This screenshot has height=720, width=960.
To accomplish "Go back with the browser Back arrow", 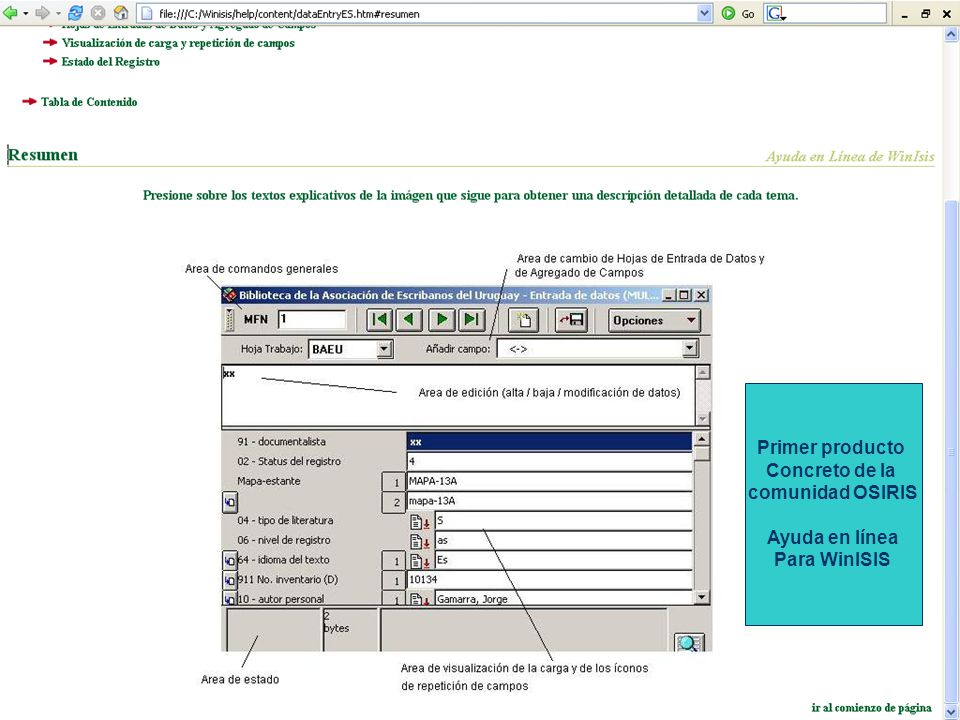I will 10,13.
